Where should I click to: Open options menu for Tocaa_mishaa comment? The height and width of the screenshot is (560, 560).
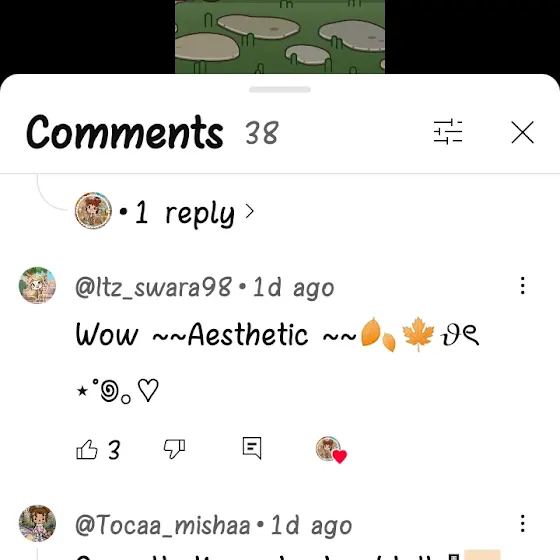522,523
